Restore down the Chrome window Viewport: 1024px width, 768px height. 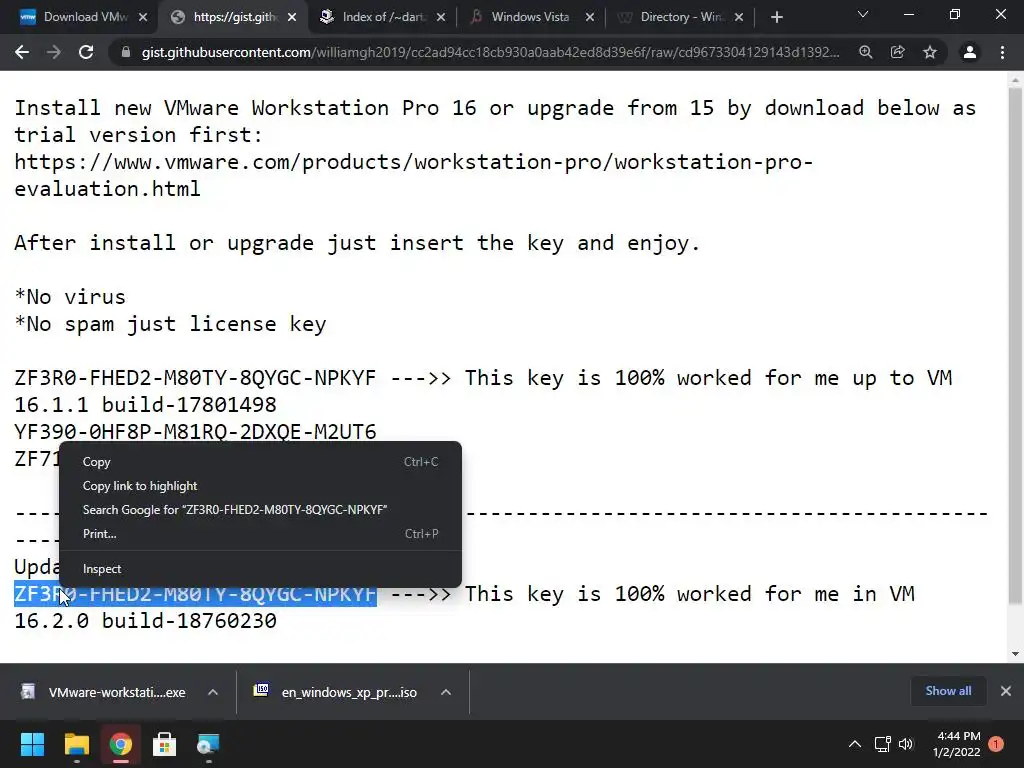[x=955, y=14]
